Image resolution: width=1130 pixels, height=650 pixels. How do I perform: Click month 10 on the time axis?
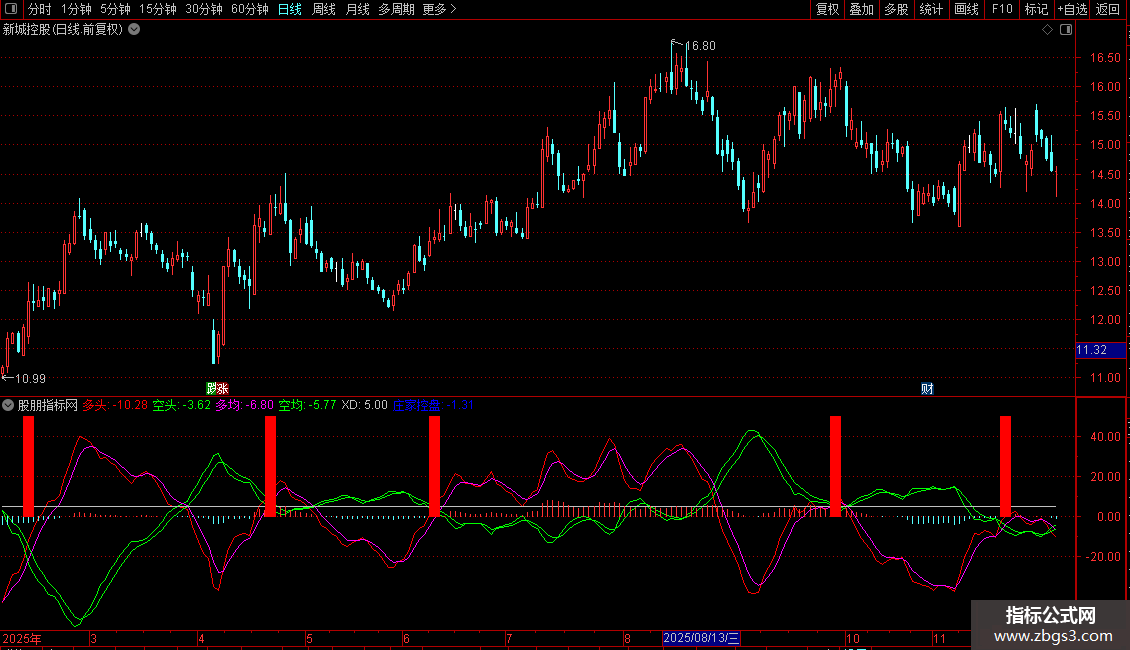pos(853,638)
